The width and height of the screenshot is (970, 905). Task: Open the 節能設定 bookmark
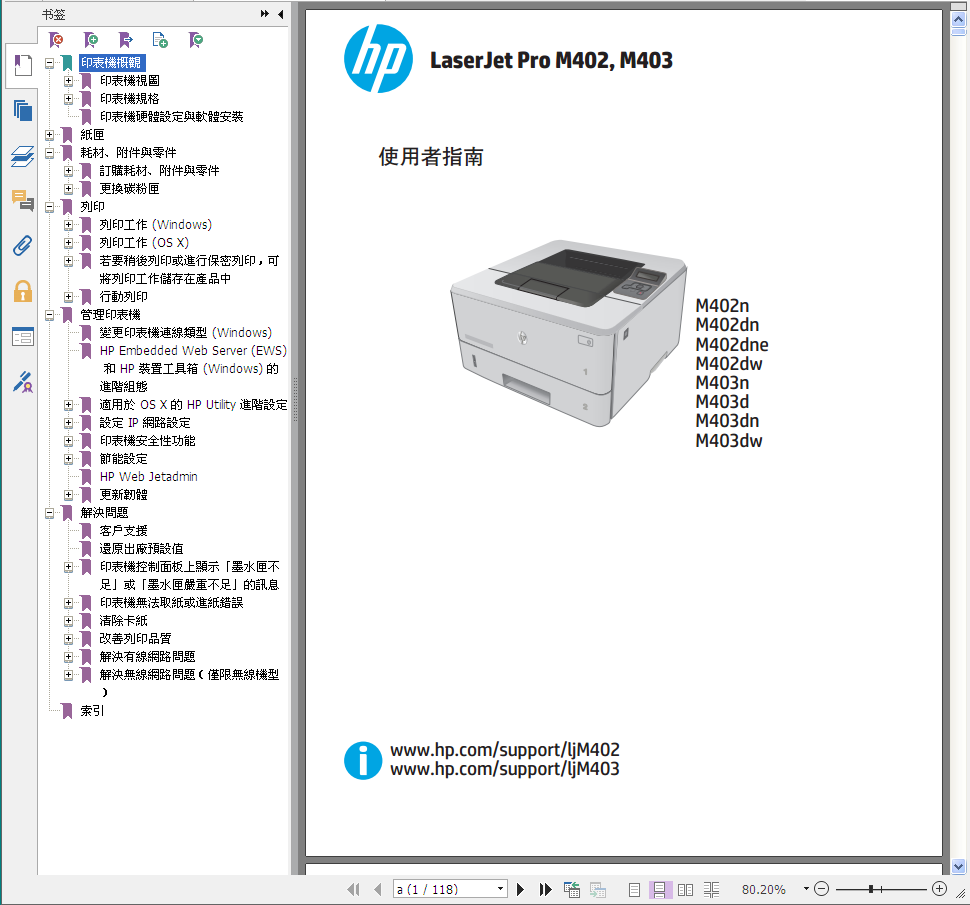pos(124,458)
